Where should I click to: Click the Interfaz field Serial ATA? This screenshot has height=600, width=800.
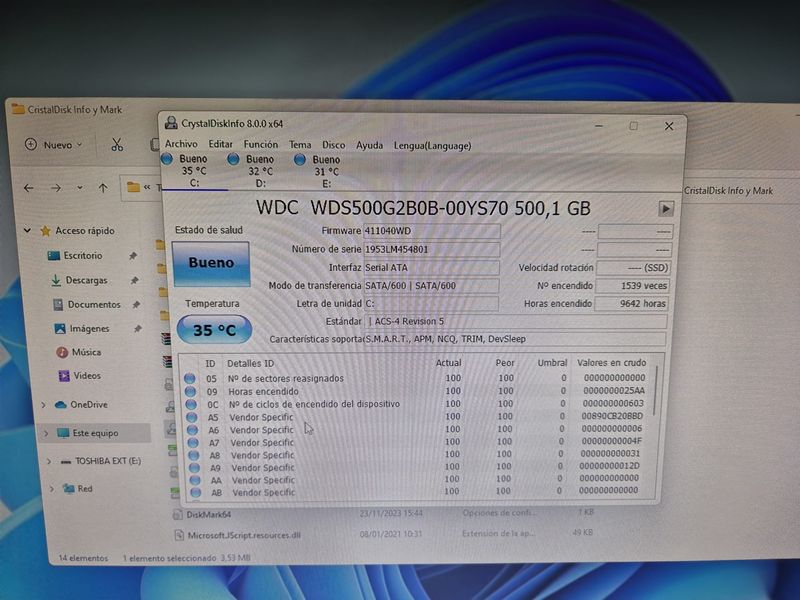pyautogui.click(x=431, y=268)
